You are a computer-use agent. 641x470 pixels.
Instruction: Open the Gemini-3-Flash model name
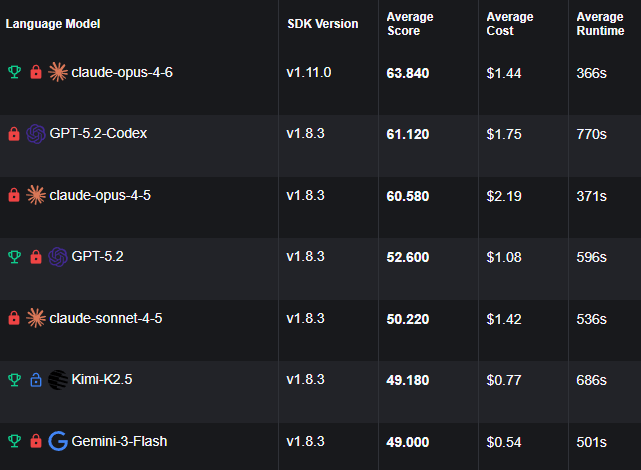[119, 441]
